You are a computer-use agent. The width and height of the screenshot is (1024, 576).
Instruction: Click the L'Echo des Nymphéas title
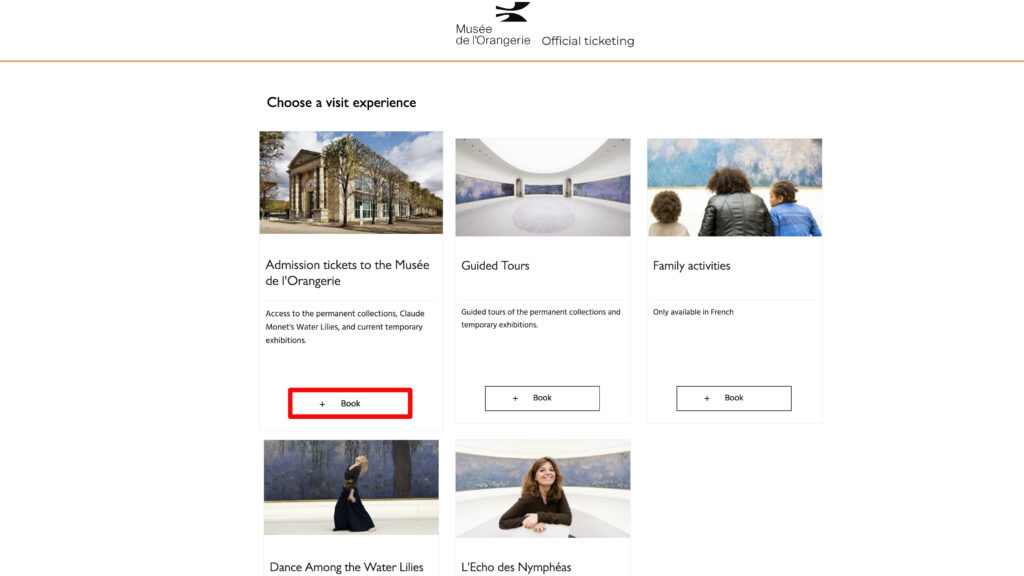[x=516, y=567]
